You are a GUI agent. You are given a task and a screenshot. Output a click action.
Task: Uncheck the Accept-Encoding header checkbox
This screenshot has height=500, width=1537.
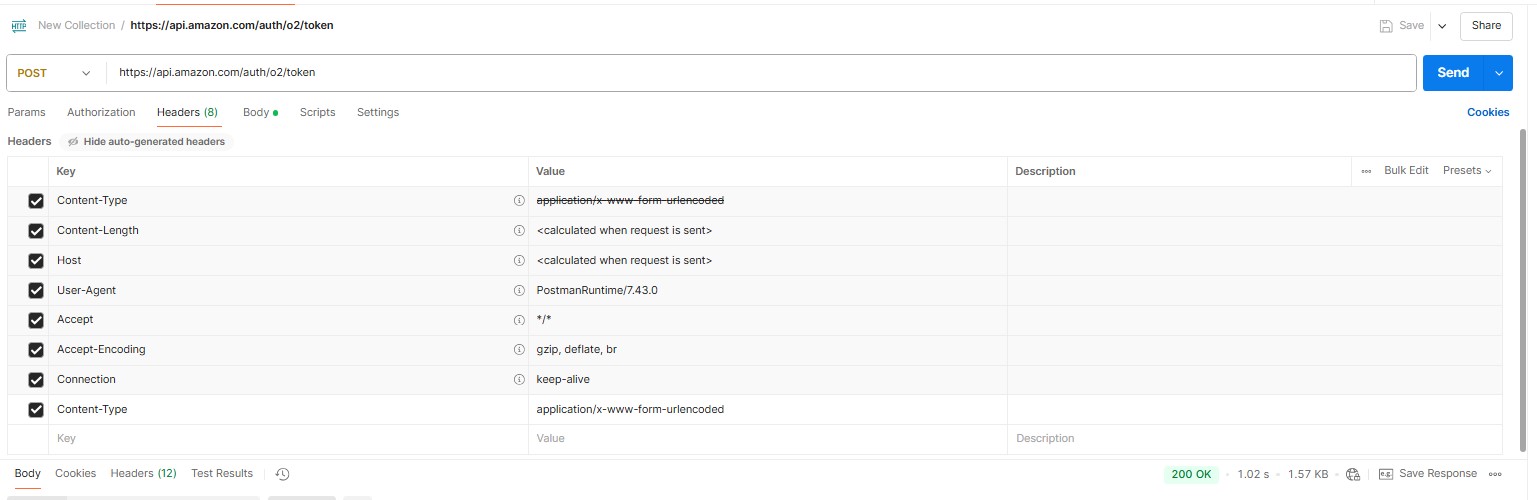click(36, 350)
